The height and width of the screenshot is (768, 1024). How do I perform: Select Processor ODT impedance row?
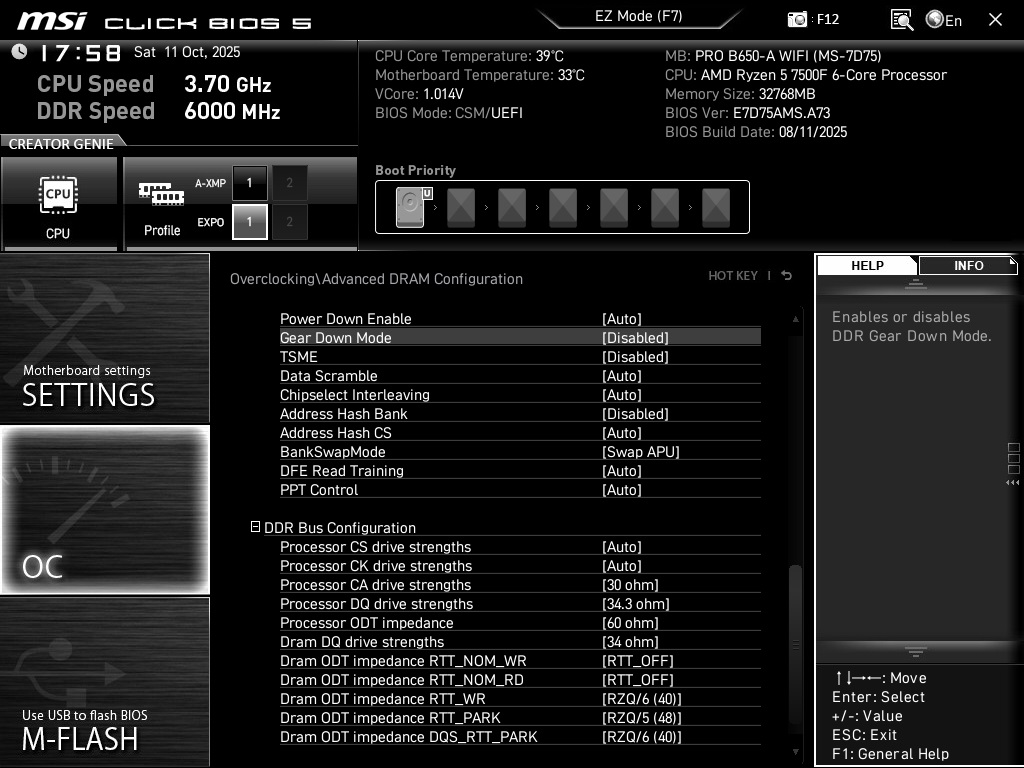pyautogui.click(x=520, y=622)
